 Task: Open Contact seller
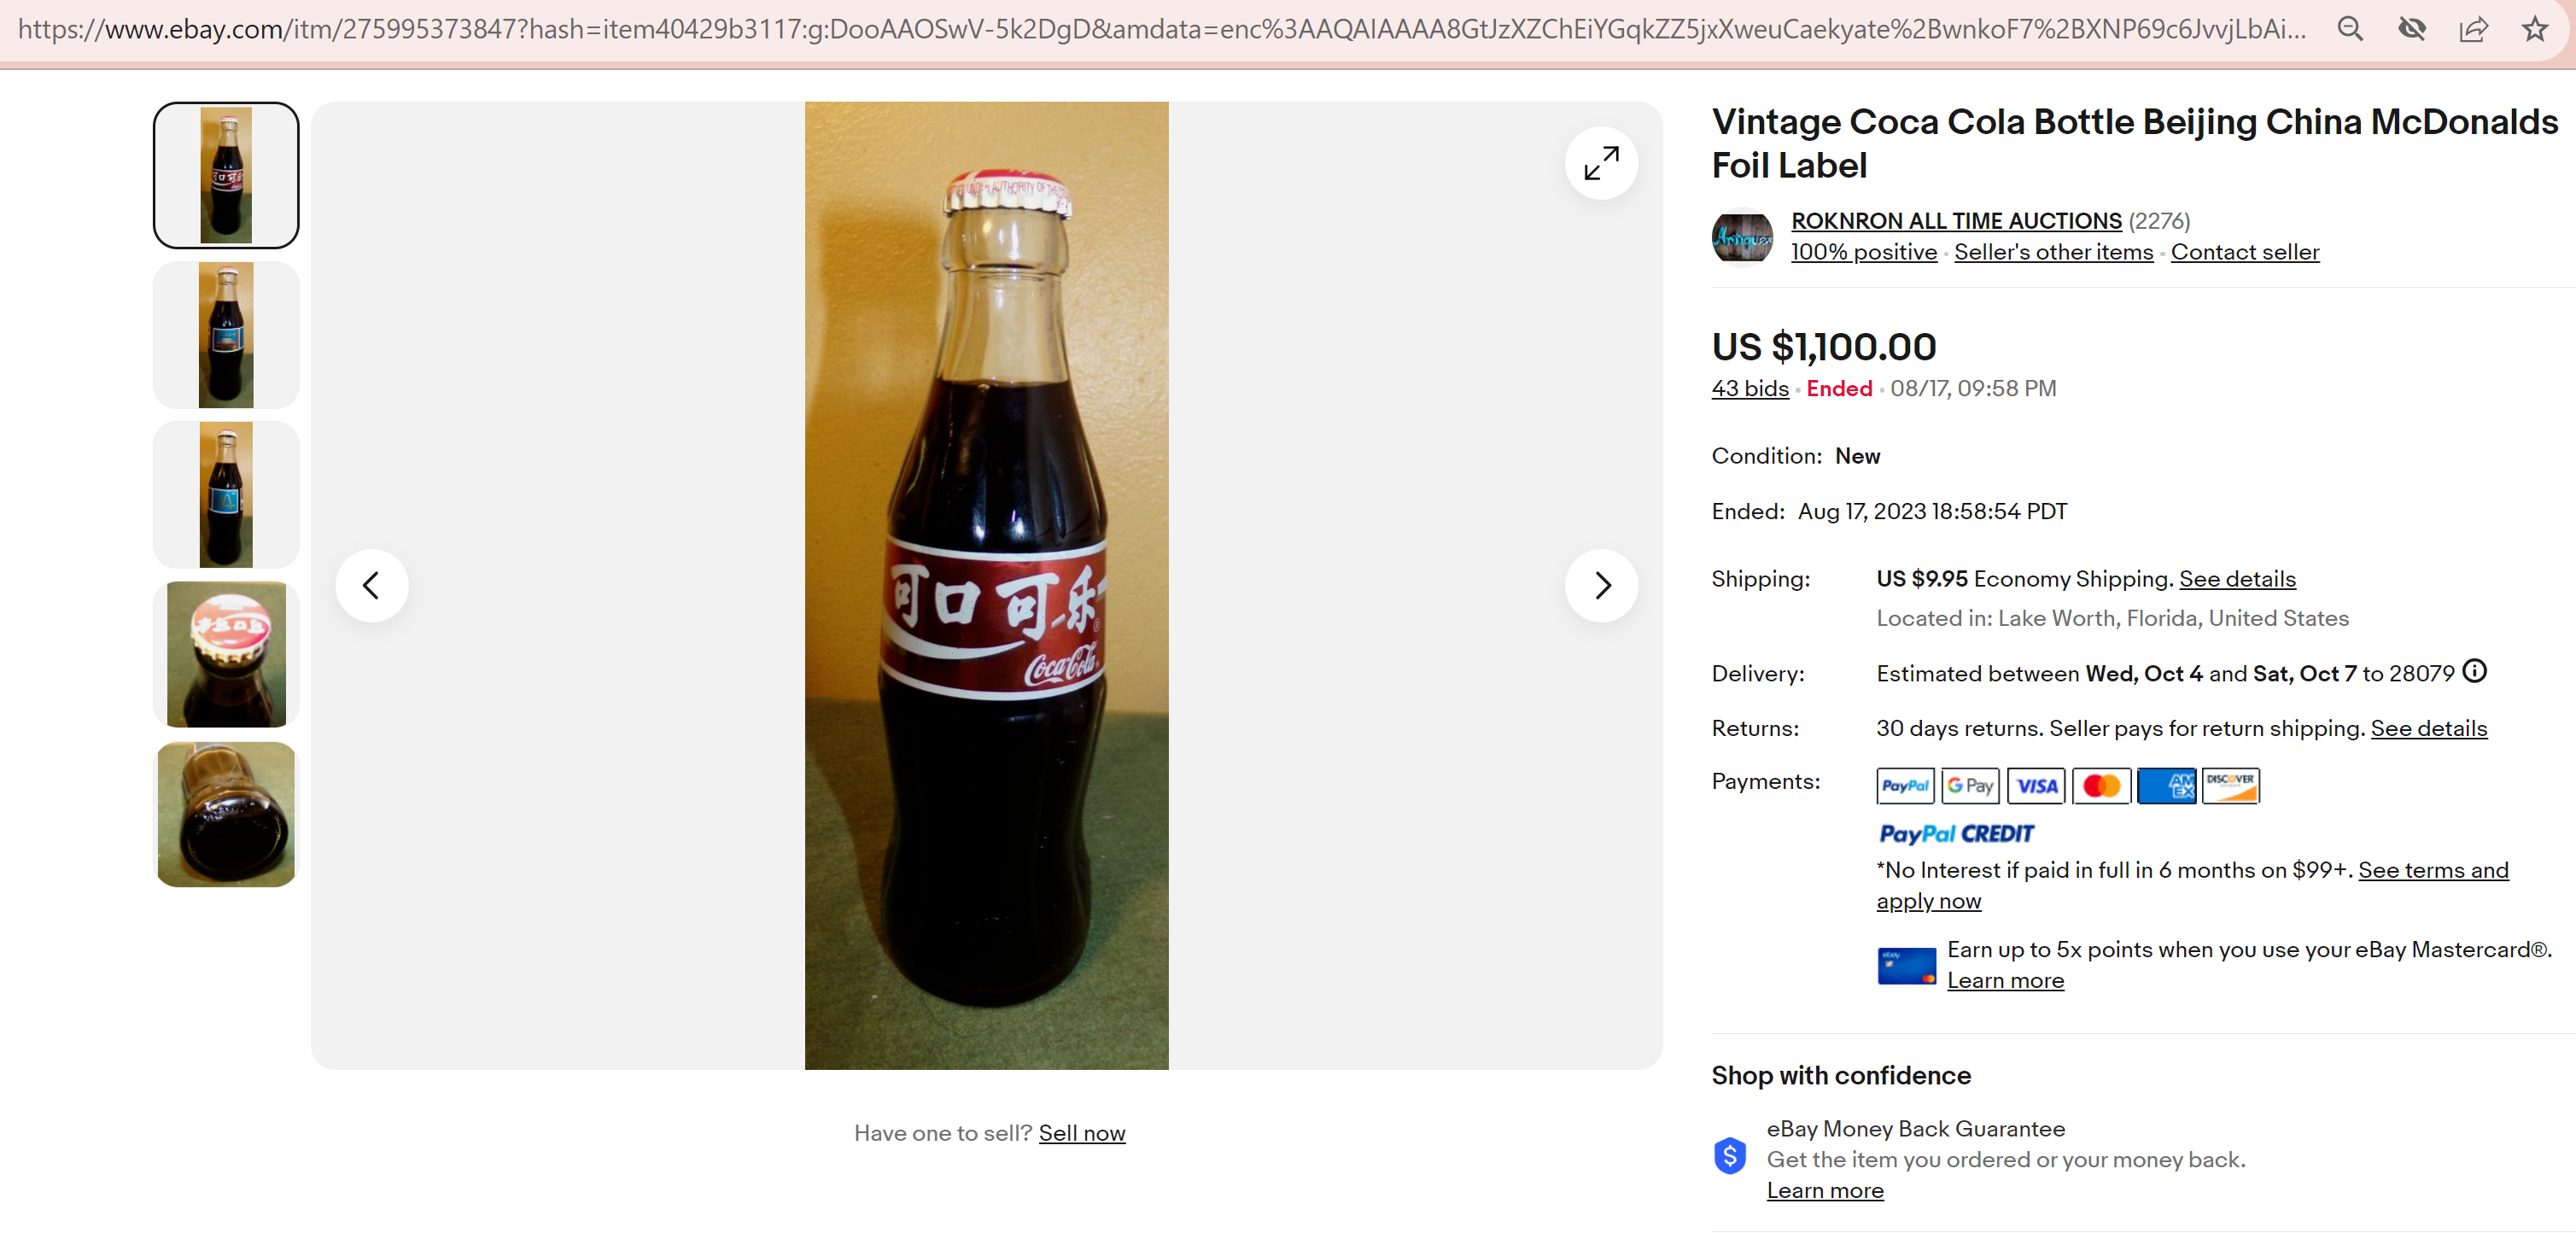[x=2245, y=252]
